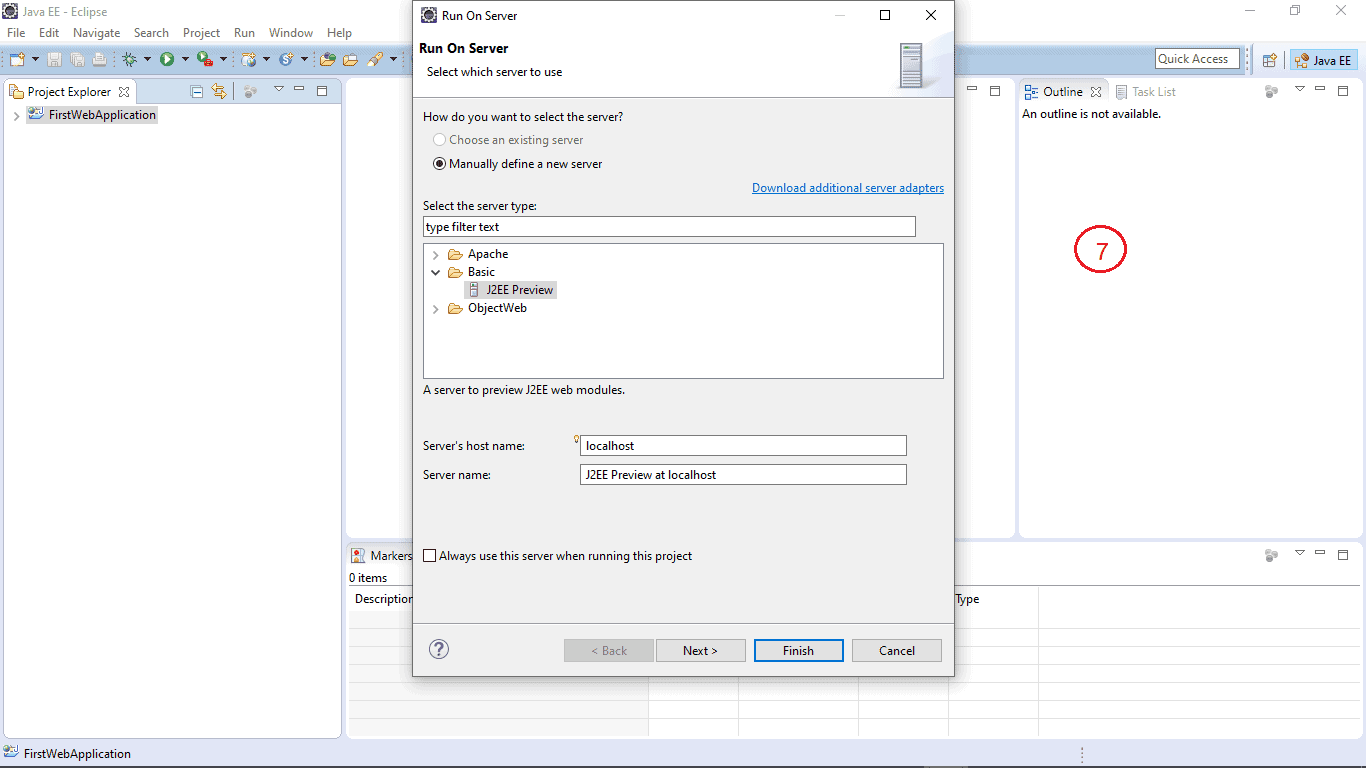This screenshot has height=768, width=1366.
Task: Open the Markers panel view menu triangle
Action: [1300, 553]
